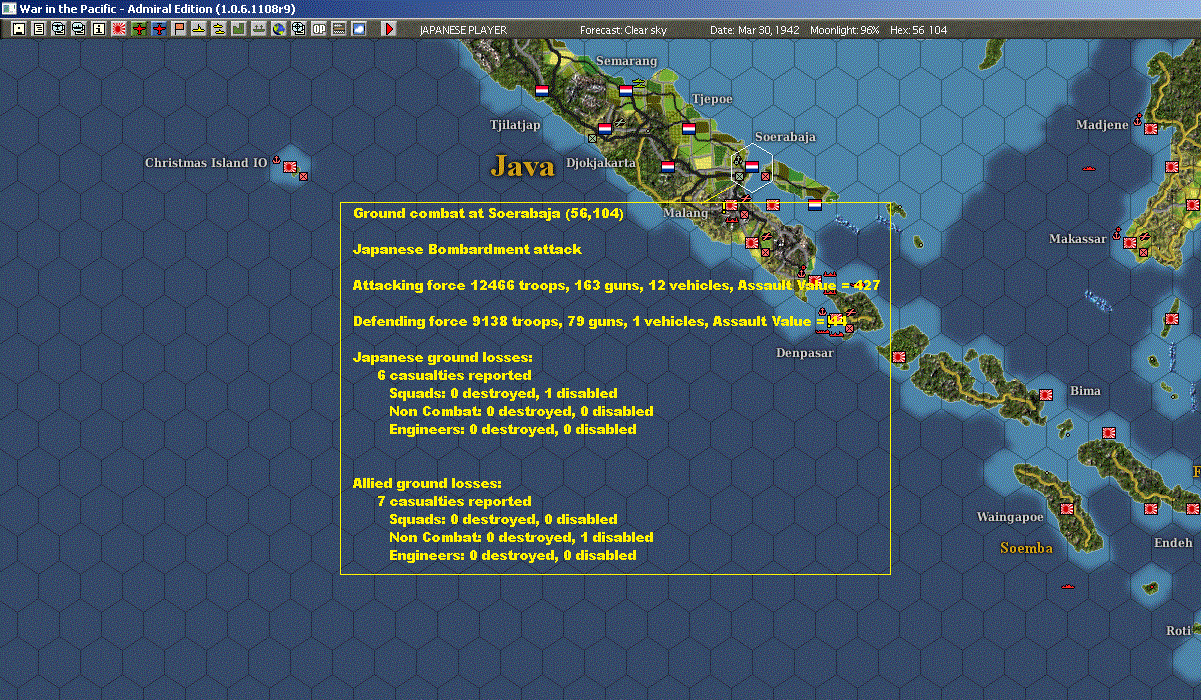
Task: Click red airplane on green background icon
Action: 139,29
